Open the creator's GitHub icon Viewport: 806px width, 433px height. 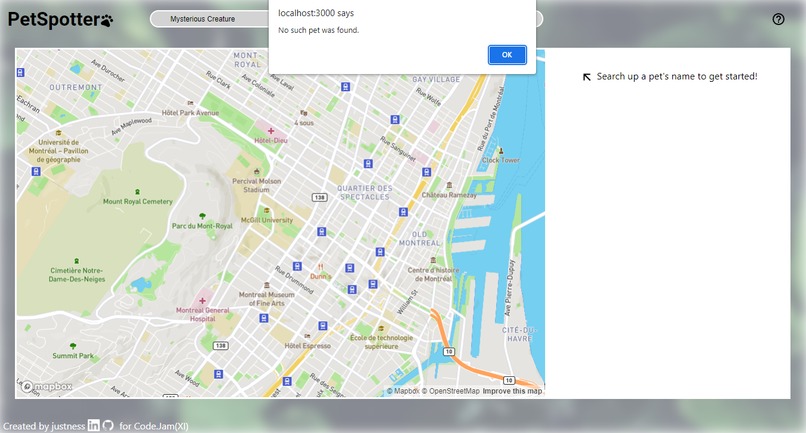(108, 425)
